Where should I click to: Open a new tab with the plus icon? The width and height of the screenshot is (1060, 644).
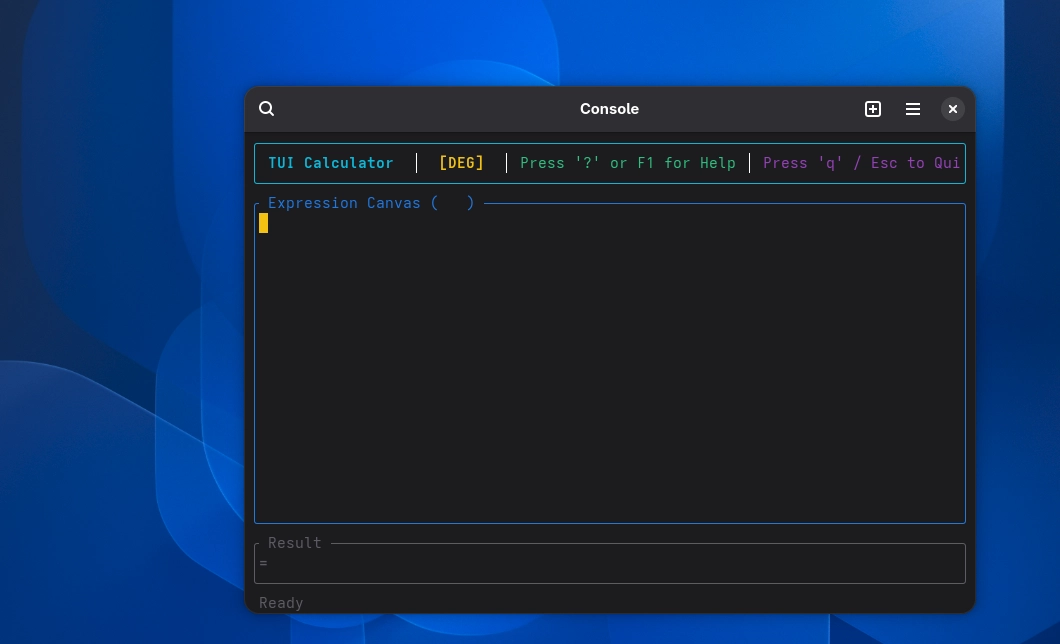coord(873,109)
